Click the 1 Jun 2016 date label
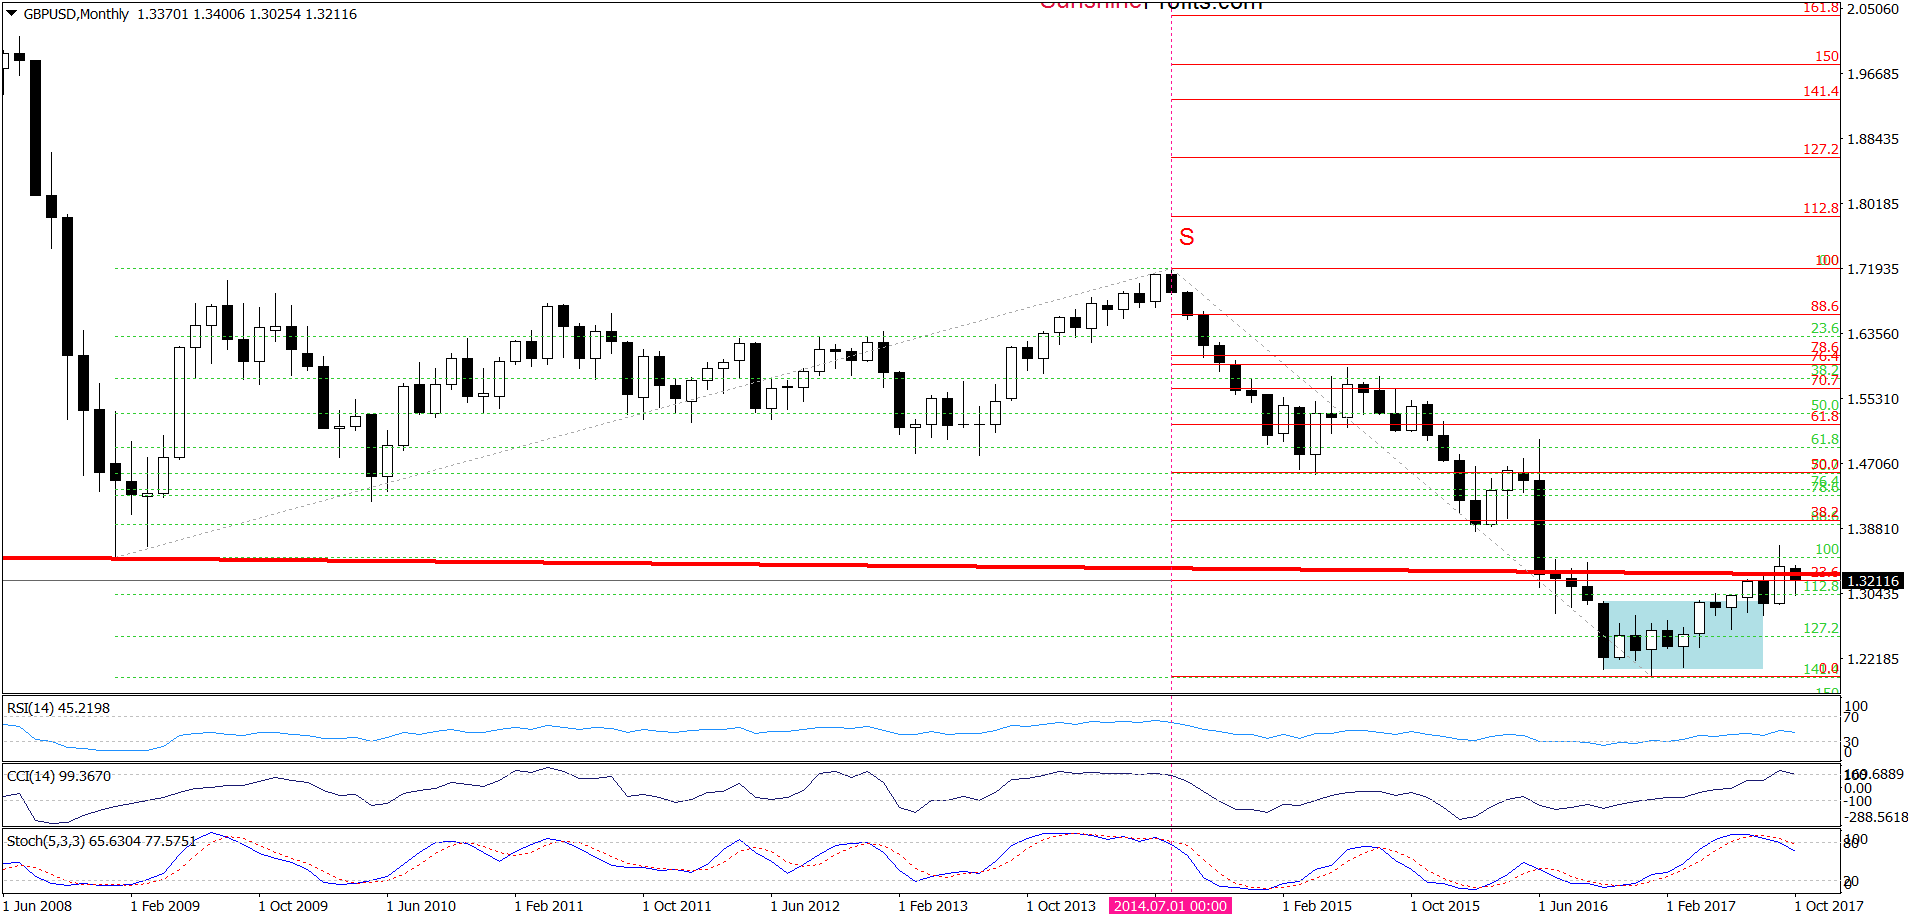1908x920 pixels. pos(1573,906)
